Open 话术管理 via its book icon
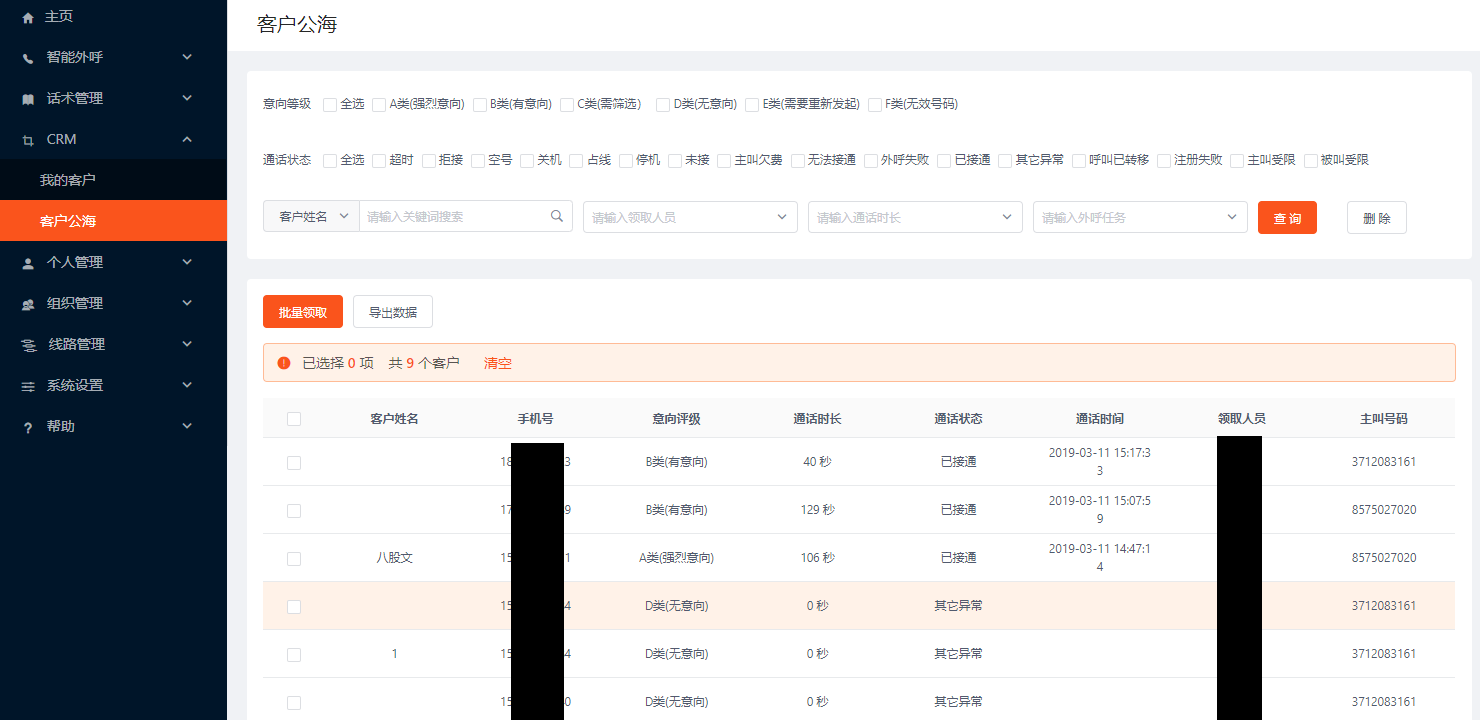Image resolution: width=1480 pixels, height=720 pixels. (28, 98)
